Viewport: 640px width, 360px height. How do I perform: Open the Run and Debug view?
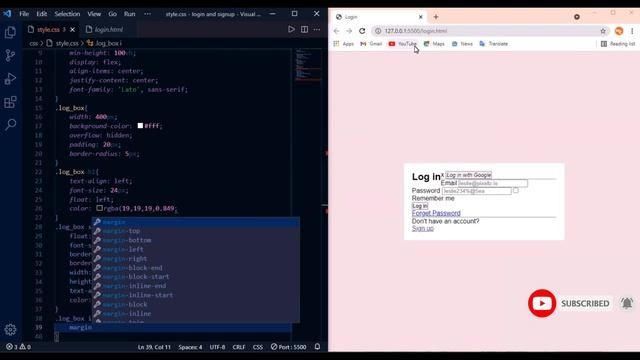point(10,78)
